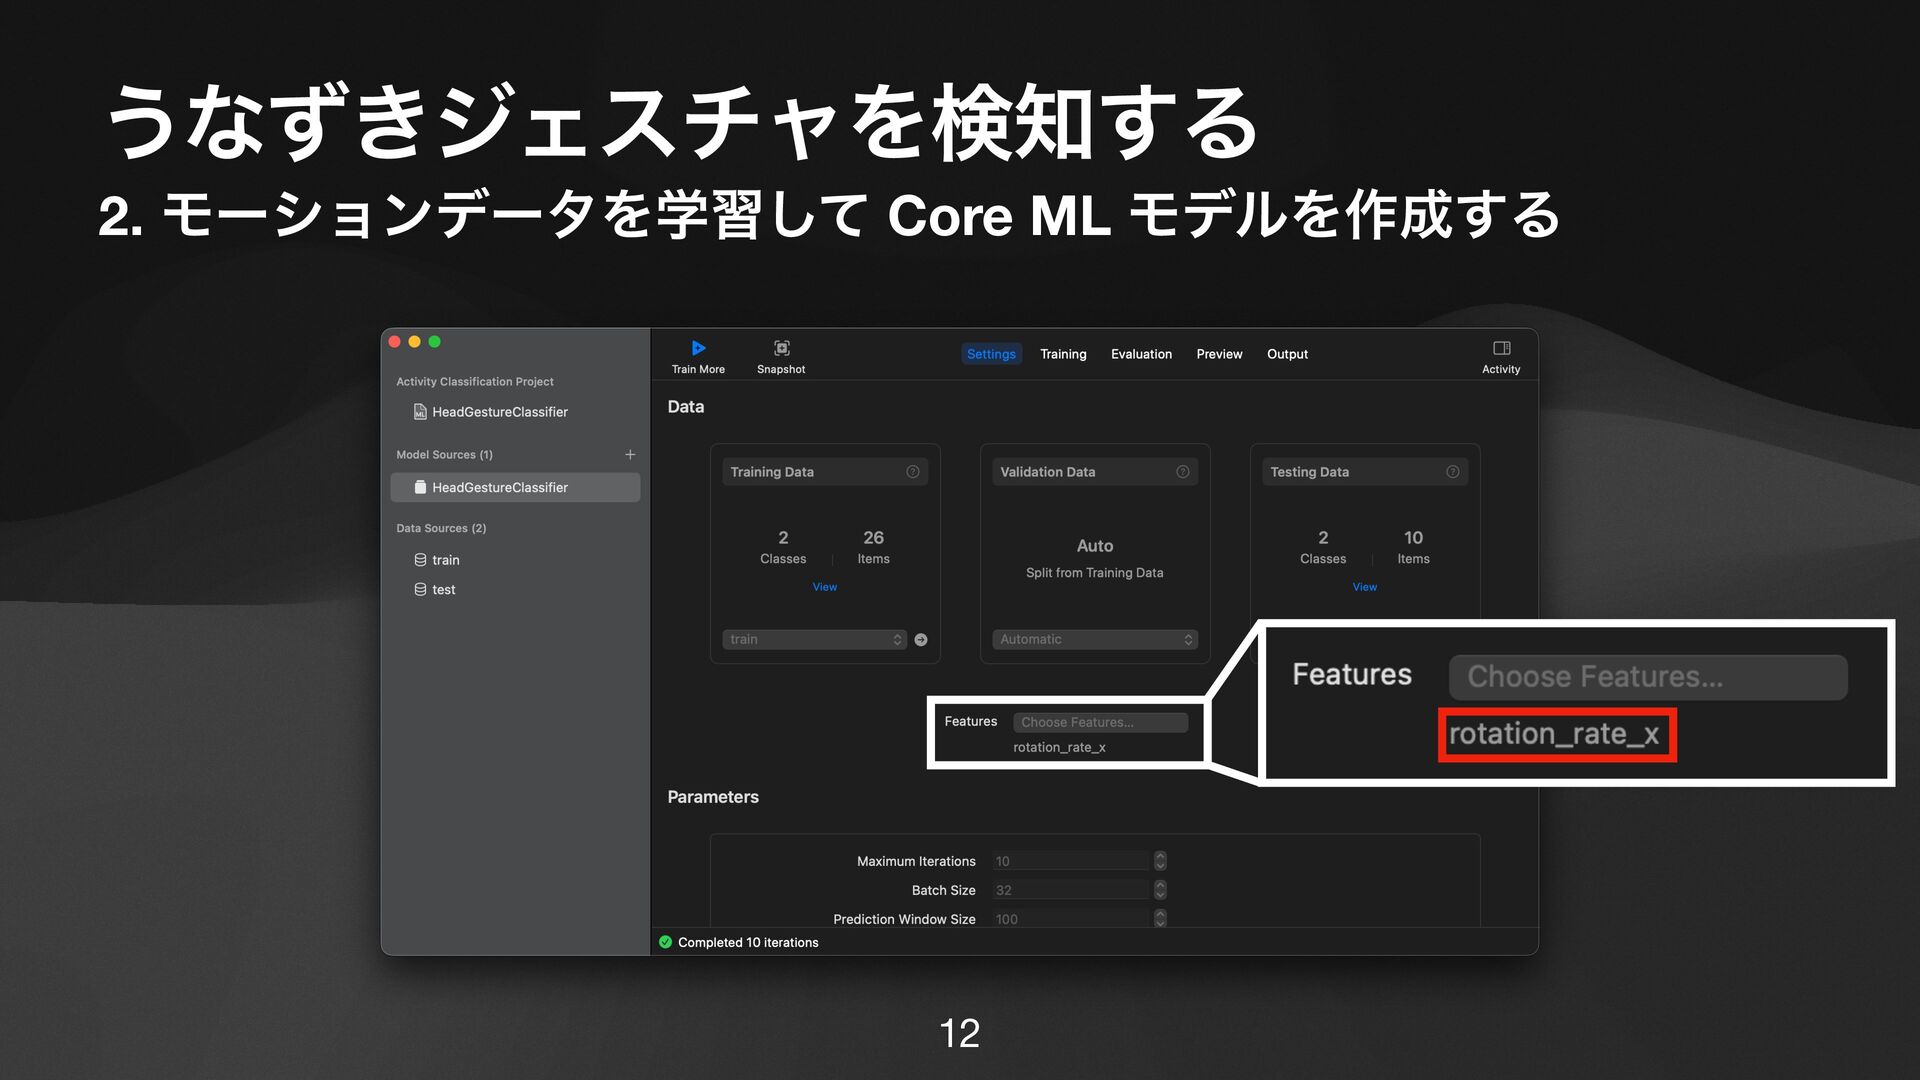
Task: Select the test data source
Action: tap(444, 590)
